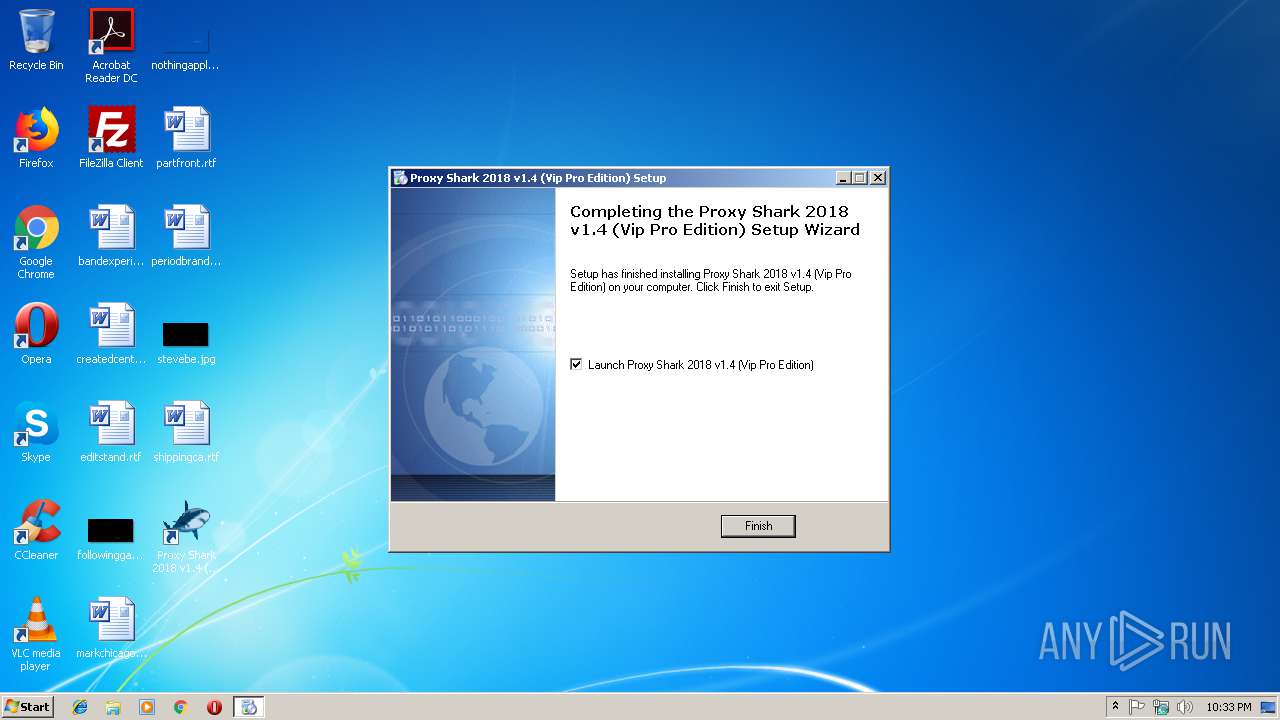The width and height of the screenshot is (1280, 720).
Task: Uncheck Launch Proxy Shark 2018 checkbox
Action: 576,364
